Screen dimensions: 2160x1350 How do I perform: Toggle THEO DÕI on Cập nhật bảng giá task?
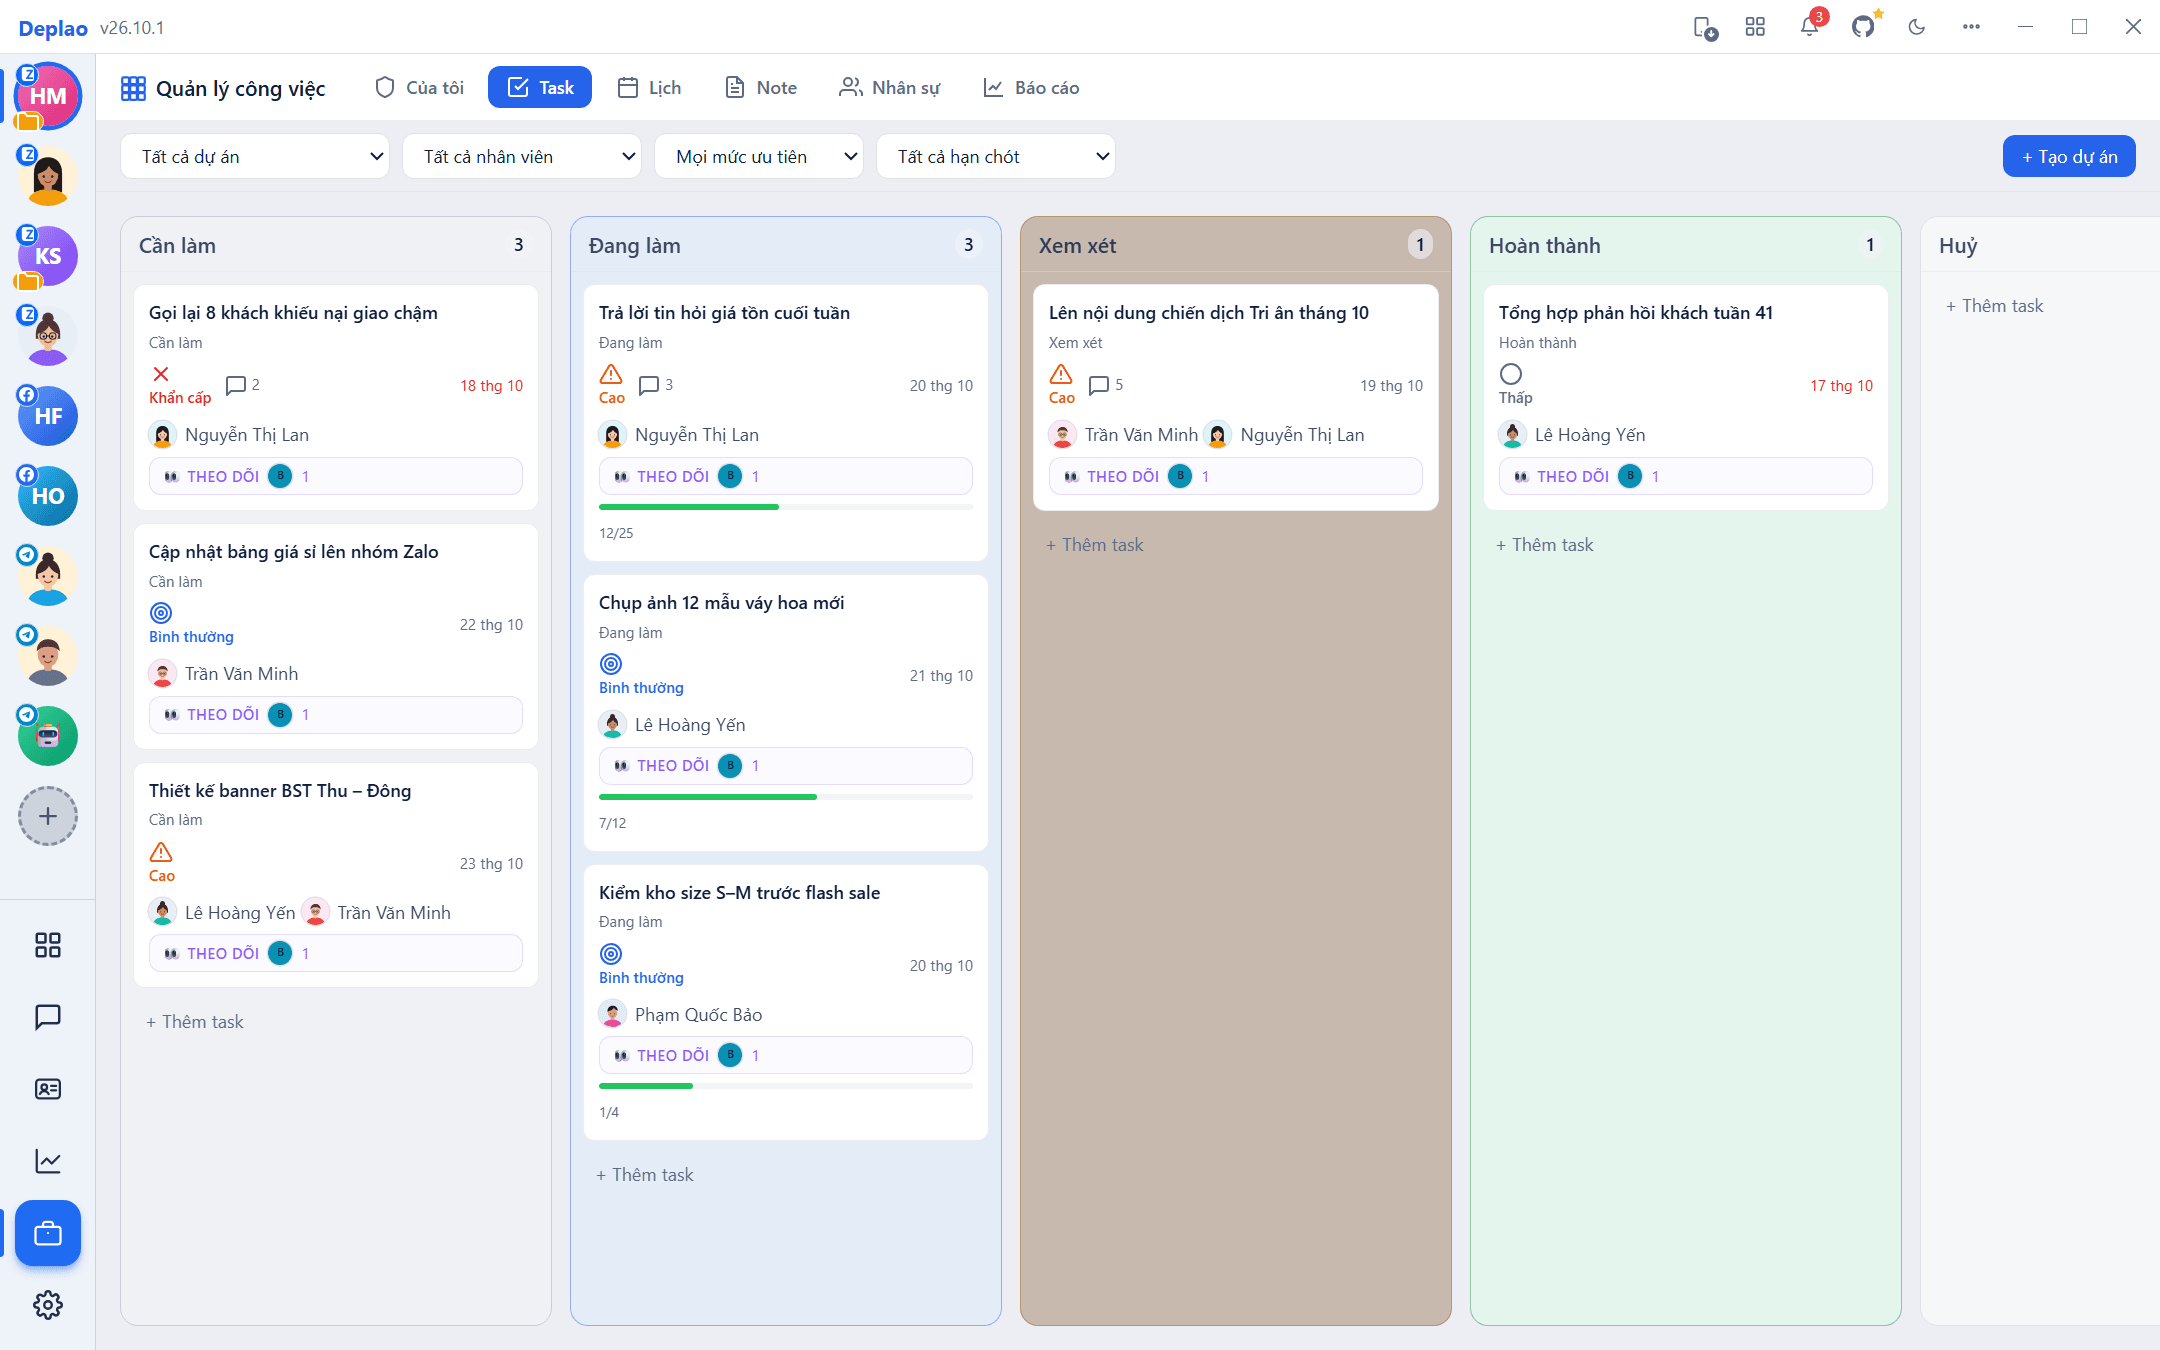click(x=336, y=715)
